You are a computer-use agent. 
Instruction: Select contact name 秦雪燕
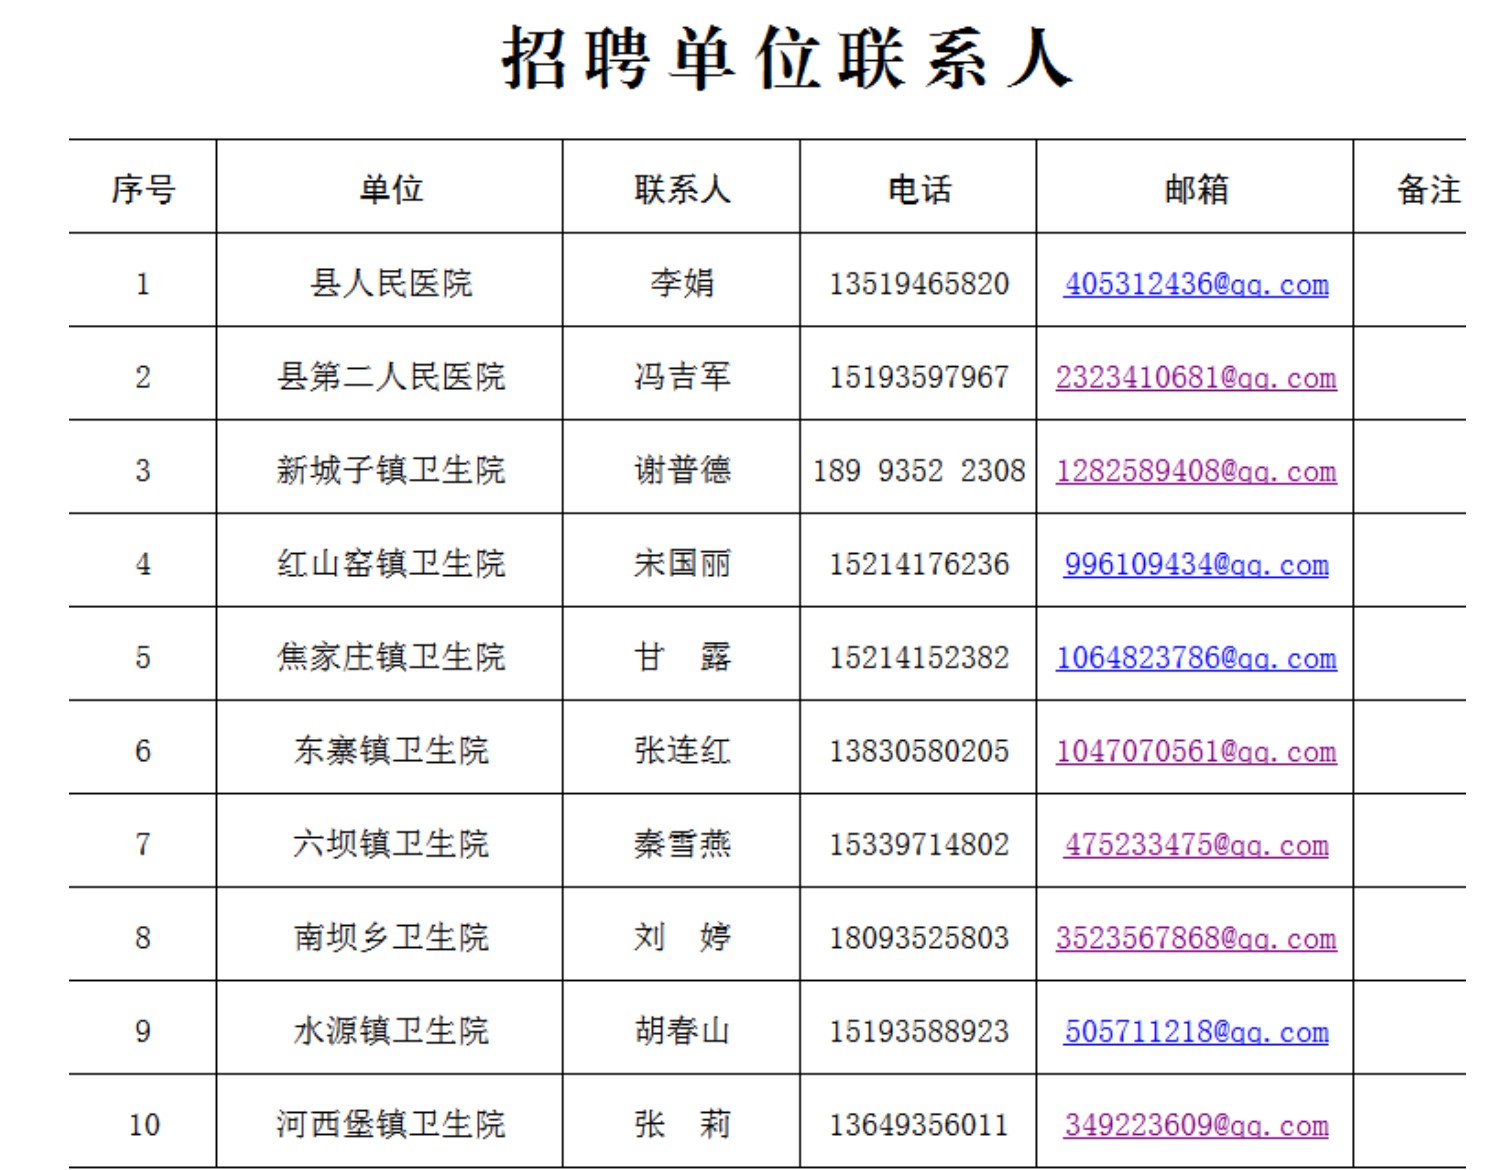[682, 844]
